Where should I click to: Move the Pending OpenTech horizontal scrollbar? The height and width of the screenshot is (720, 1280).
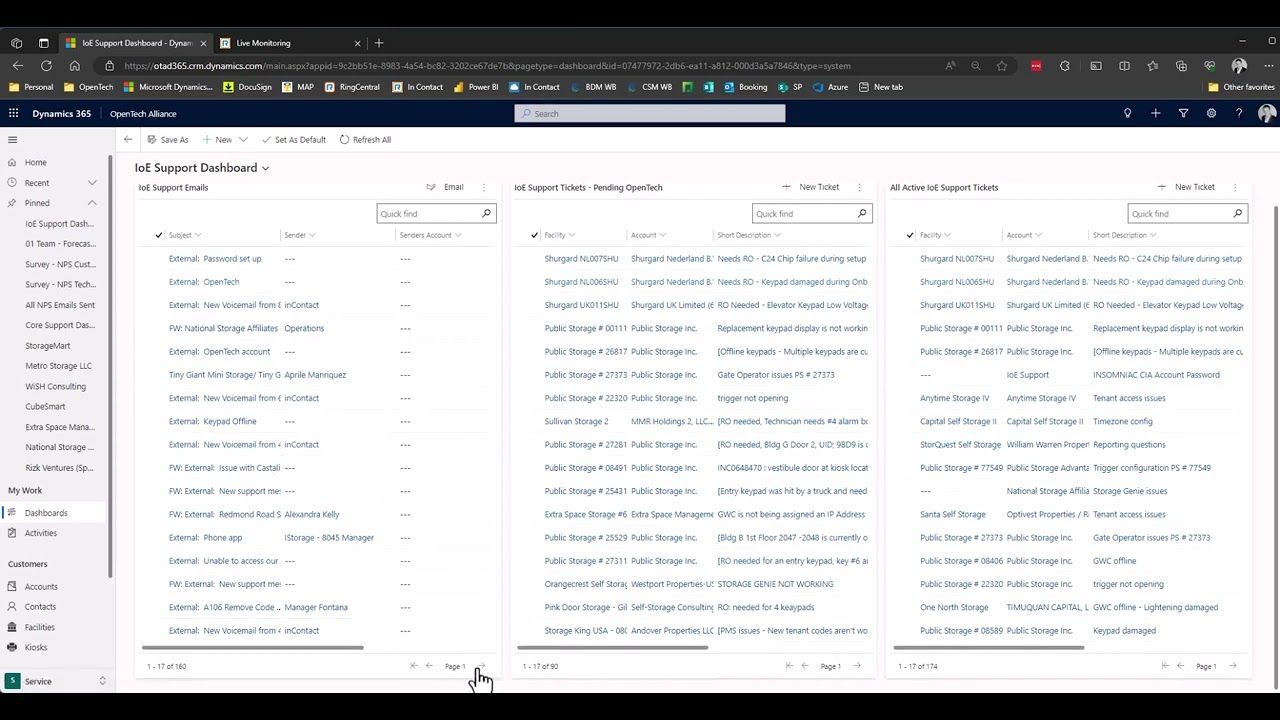613,648
